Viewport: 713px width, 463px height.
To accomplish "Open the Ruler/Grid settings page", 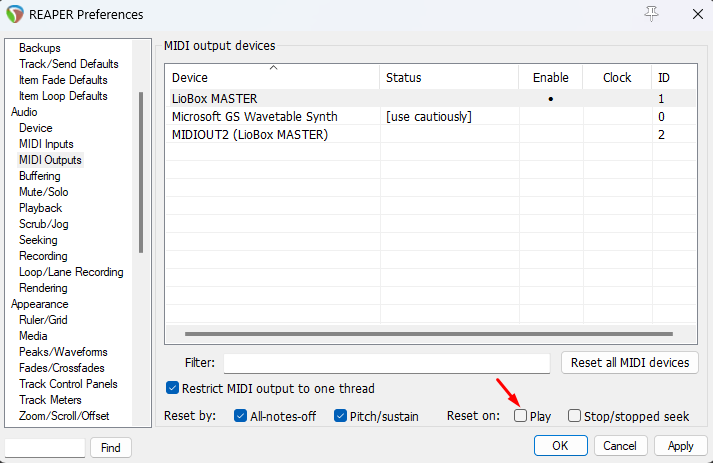I will (x=43, y=320).
